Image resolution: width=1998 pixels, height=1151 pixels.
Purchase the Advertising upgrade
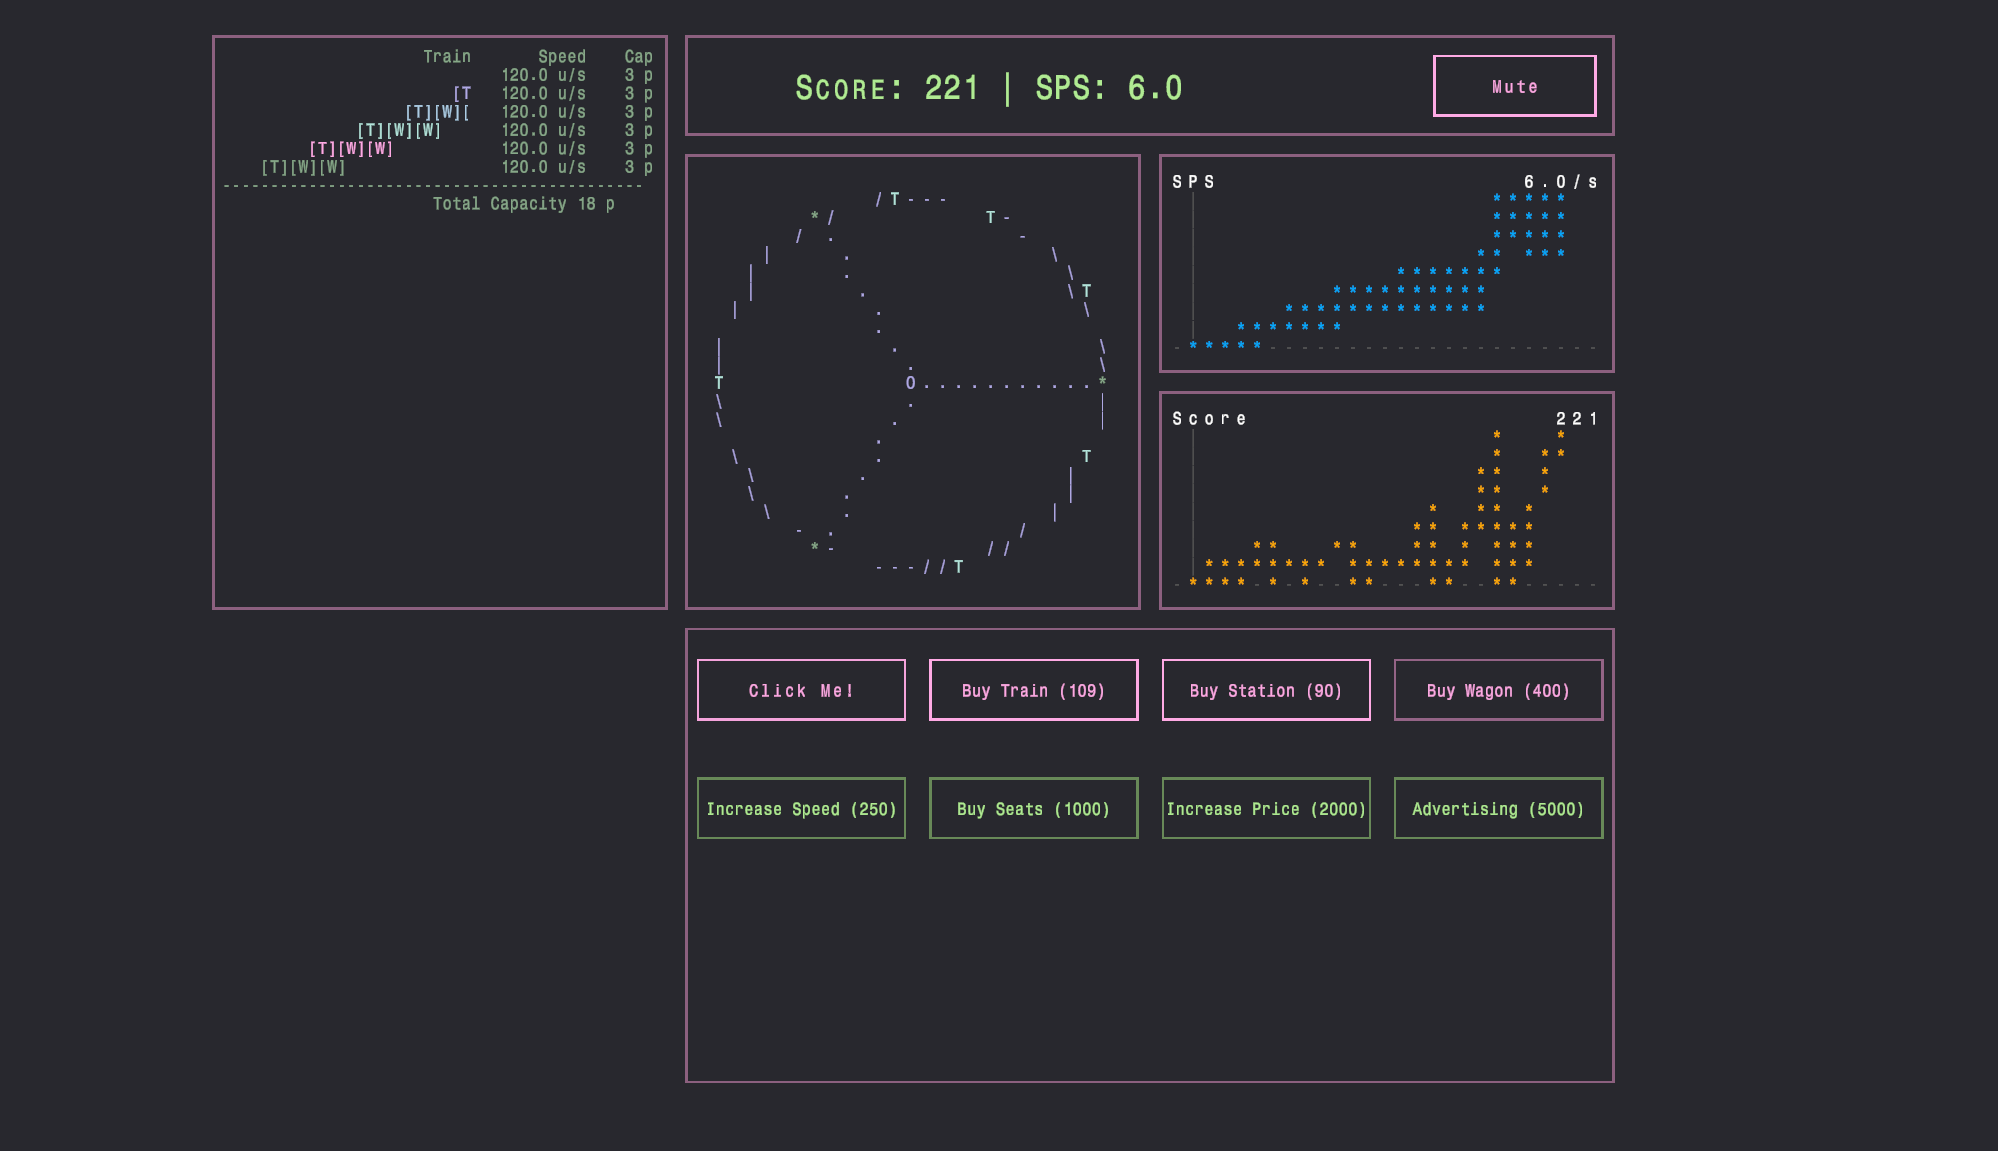click(1498, 808)
